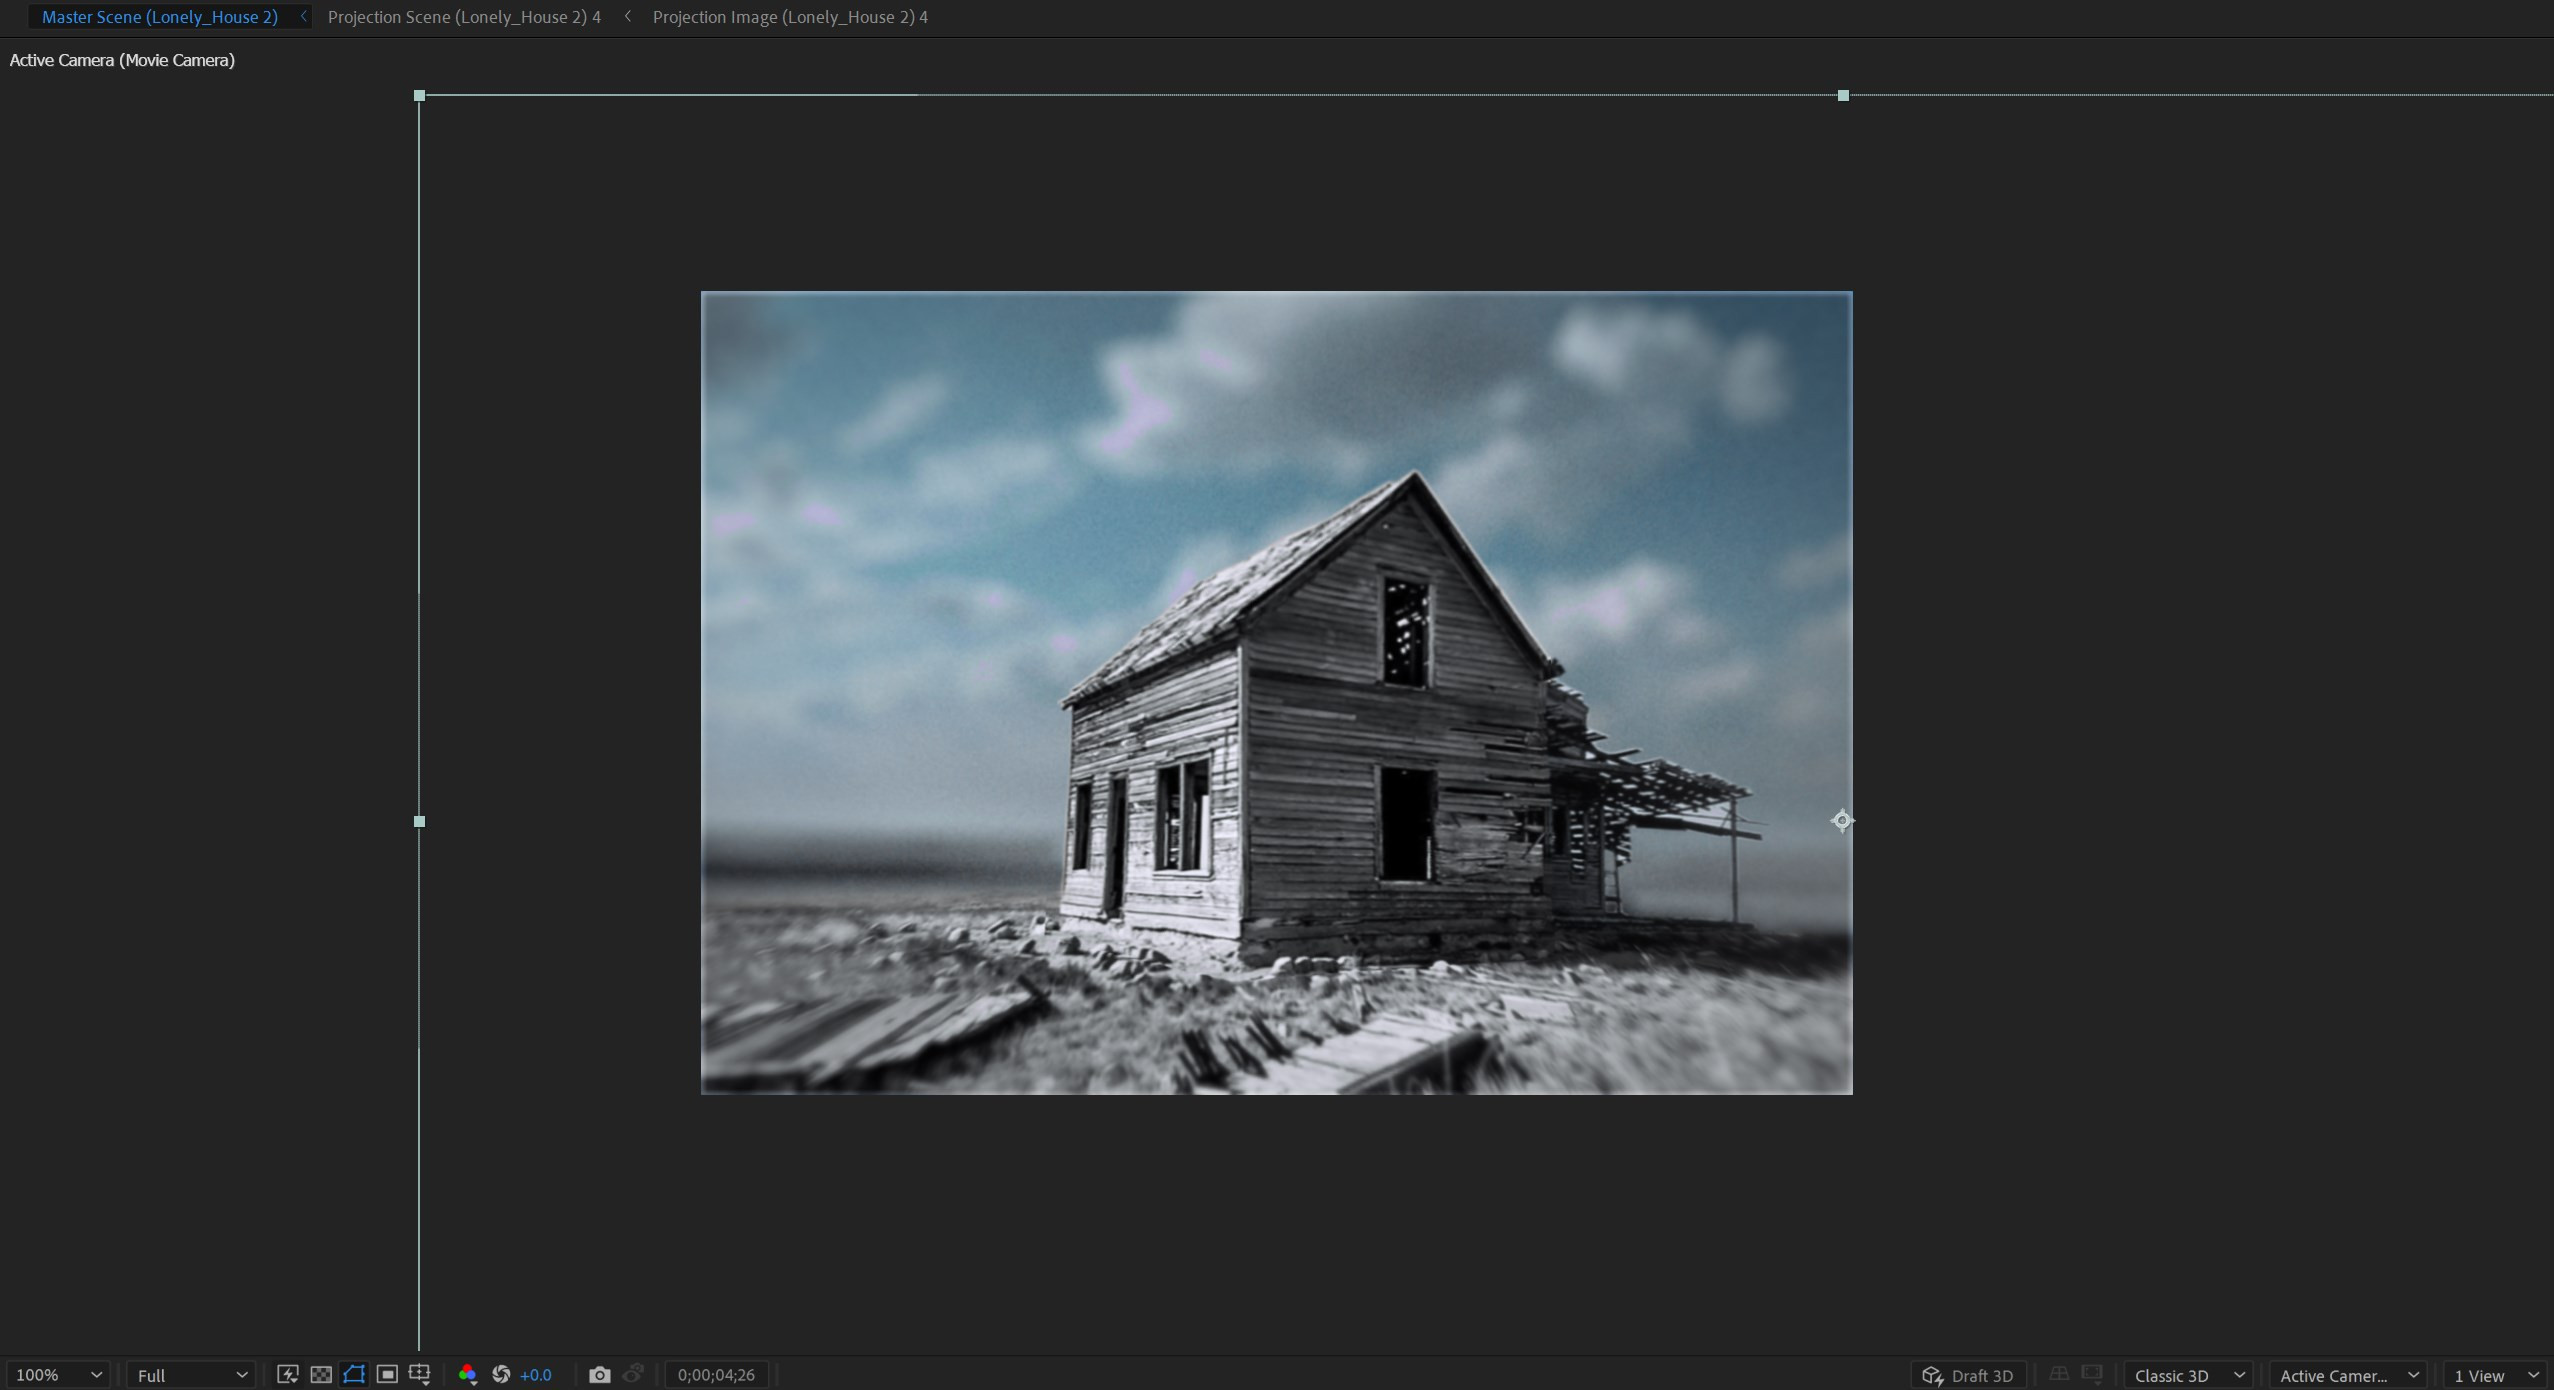The width and height of the screenshot is (2554, 1390).
Task: Open the 100% magnification dropdown
Action: tap(58, 1375)
